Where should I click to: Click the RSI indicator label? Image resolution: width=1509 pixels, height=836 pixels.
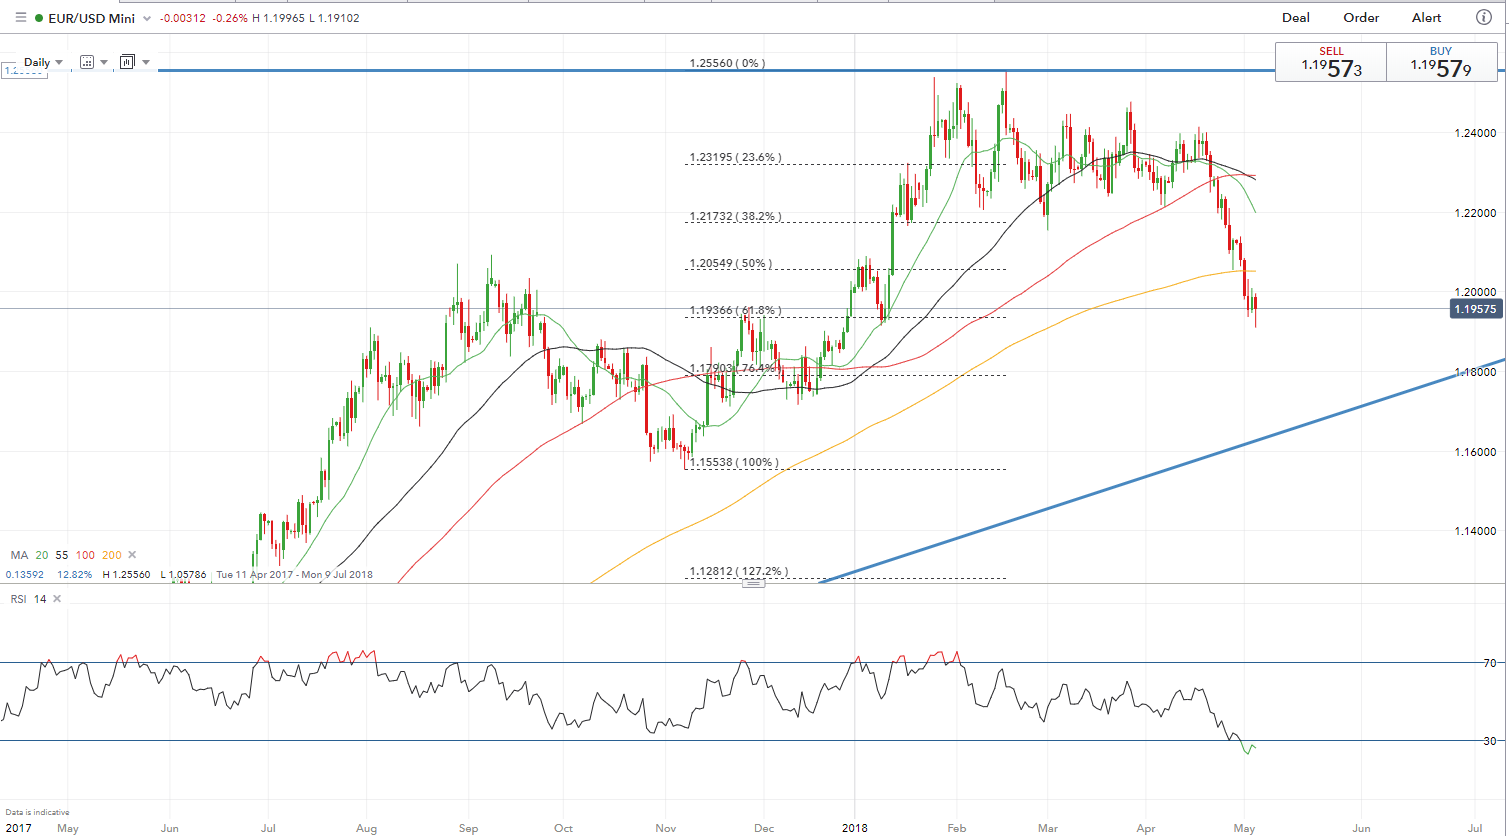(x=19, y=599)
